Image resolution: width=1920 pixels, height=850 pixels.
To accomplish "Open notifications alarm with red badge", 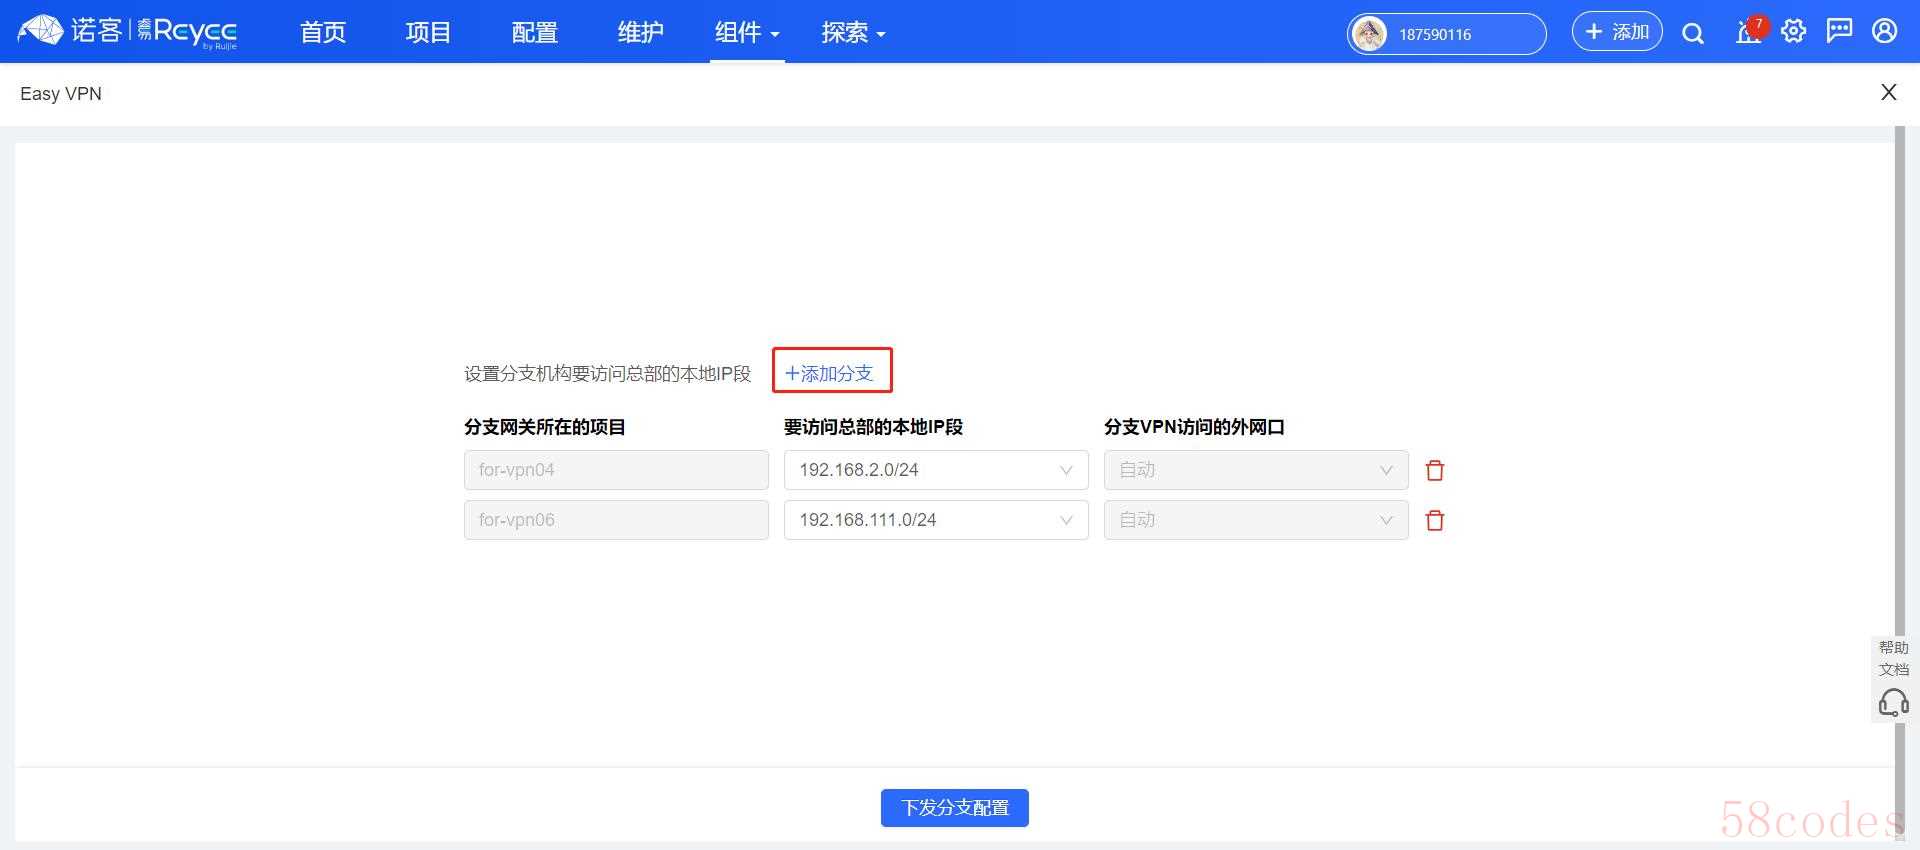I will click(1748, 32).
